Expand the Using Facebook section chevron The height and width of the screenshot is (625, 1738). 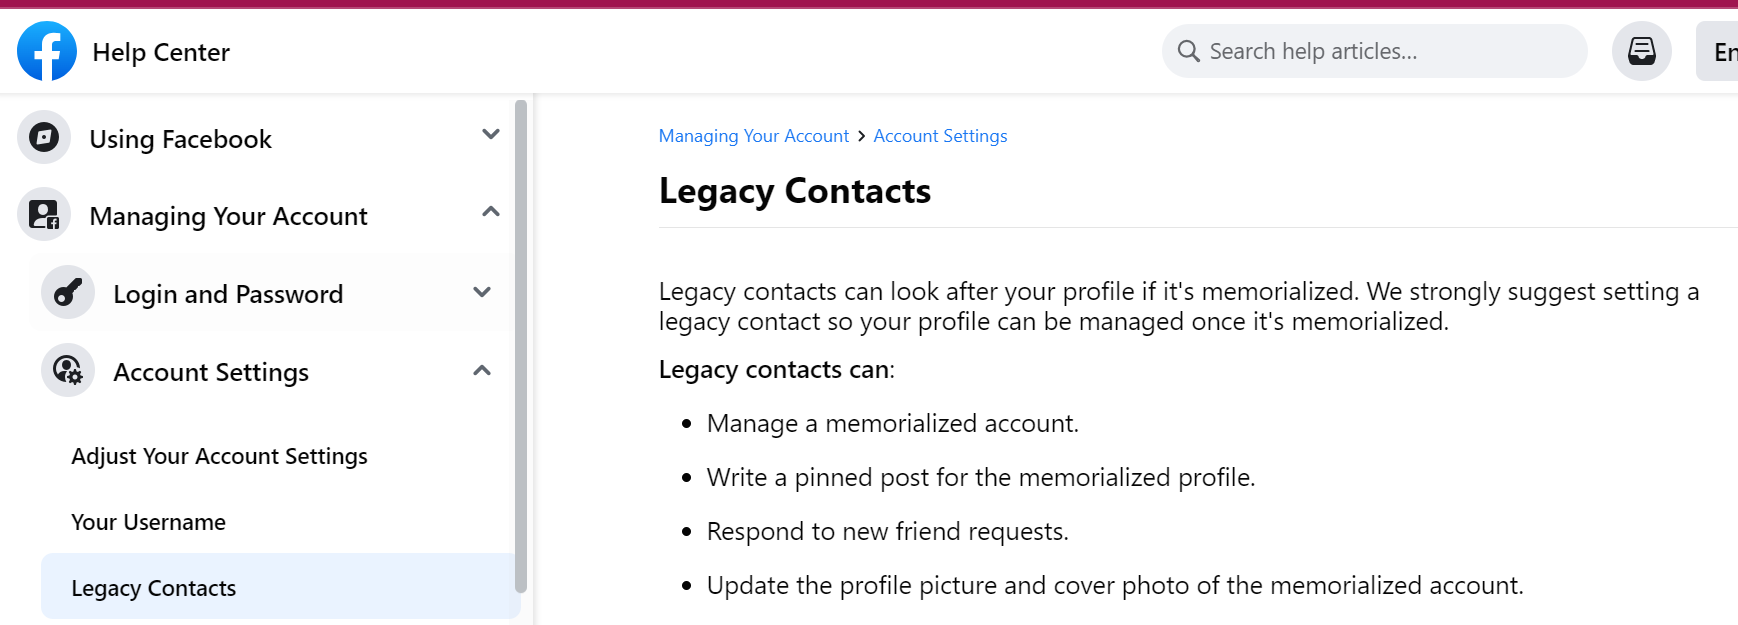[490, 134]
